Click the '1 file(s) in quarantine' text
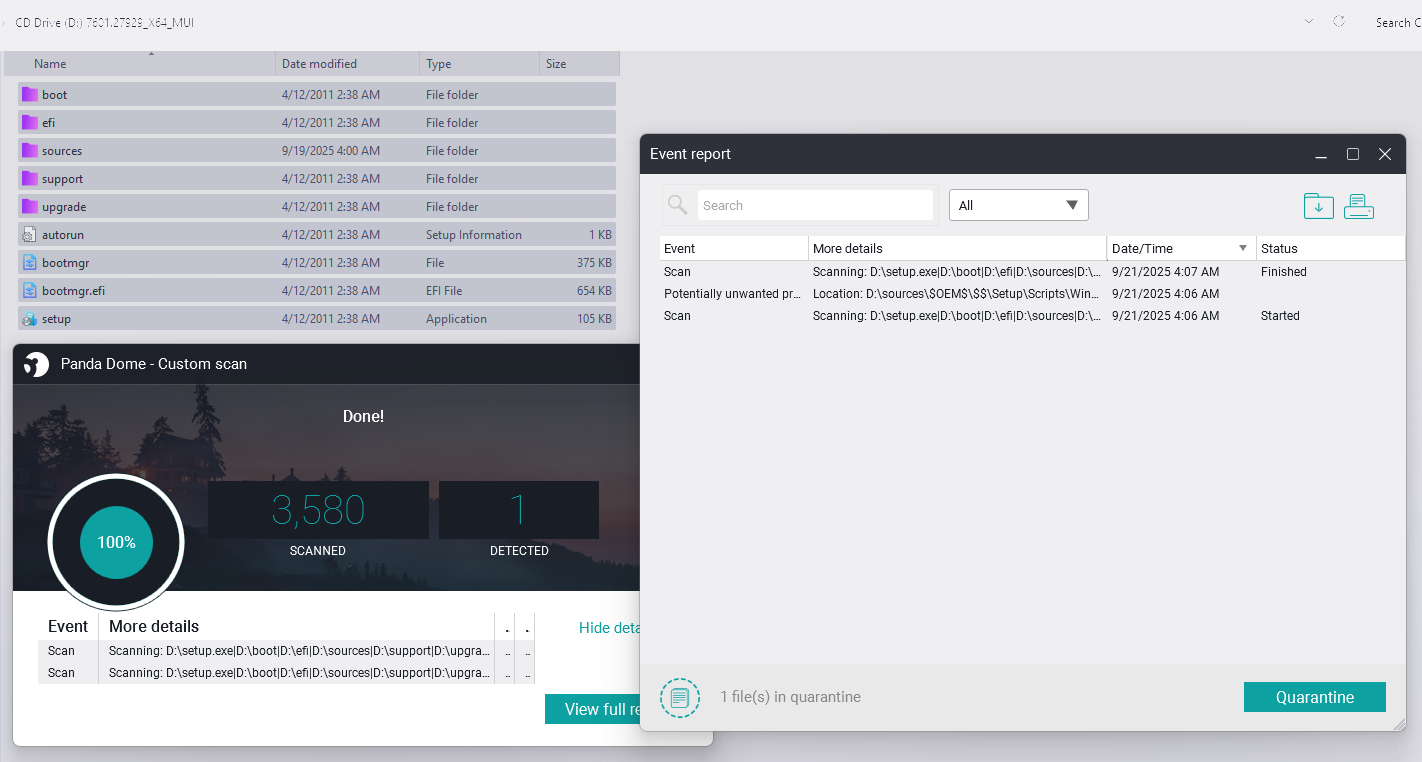 tap(790, 697)
